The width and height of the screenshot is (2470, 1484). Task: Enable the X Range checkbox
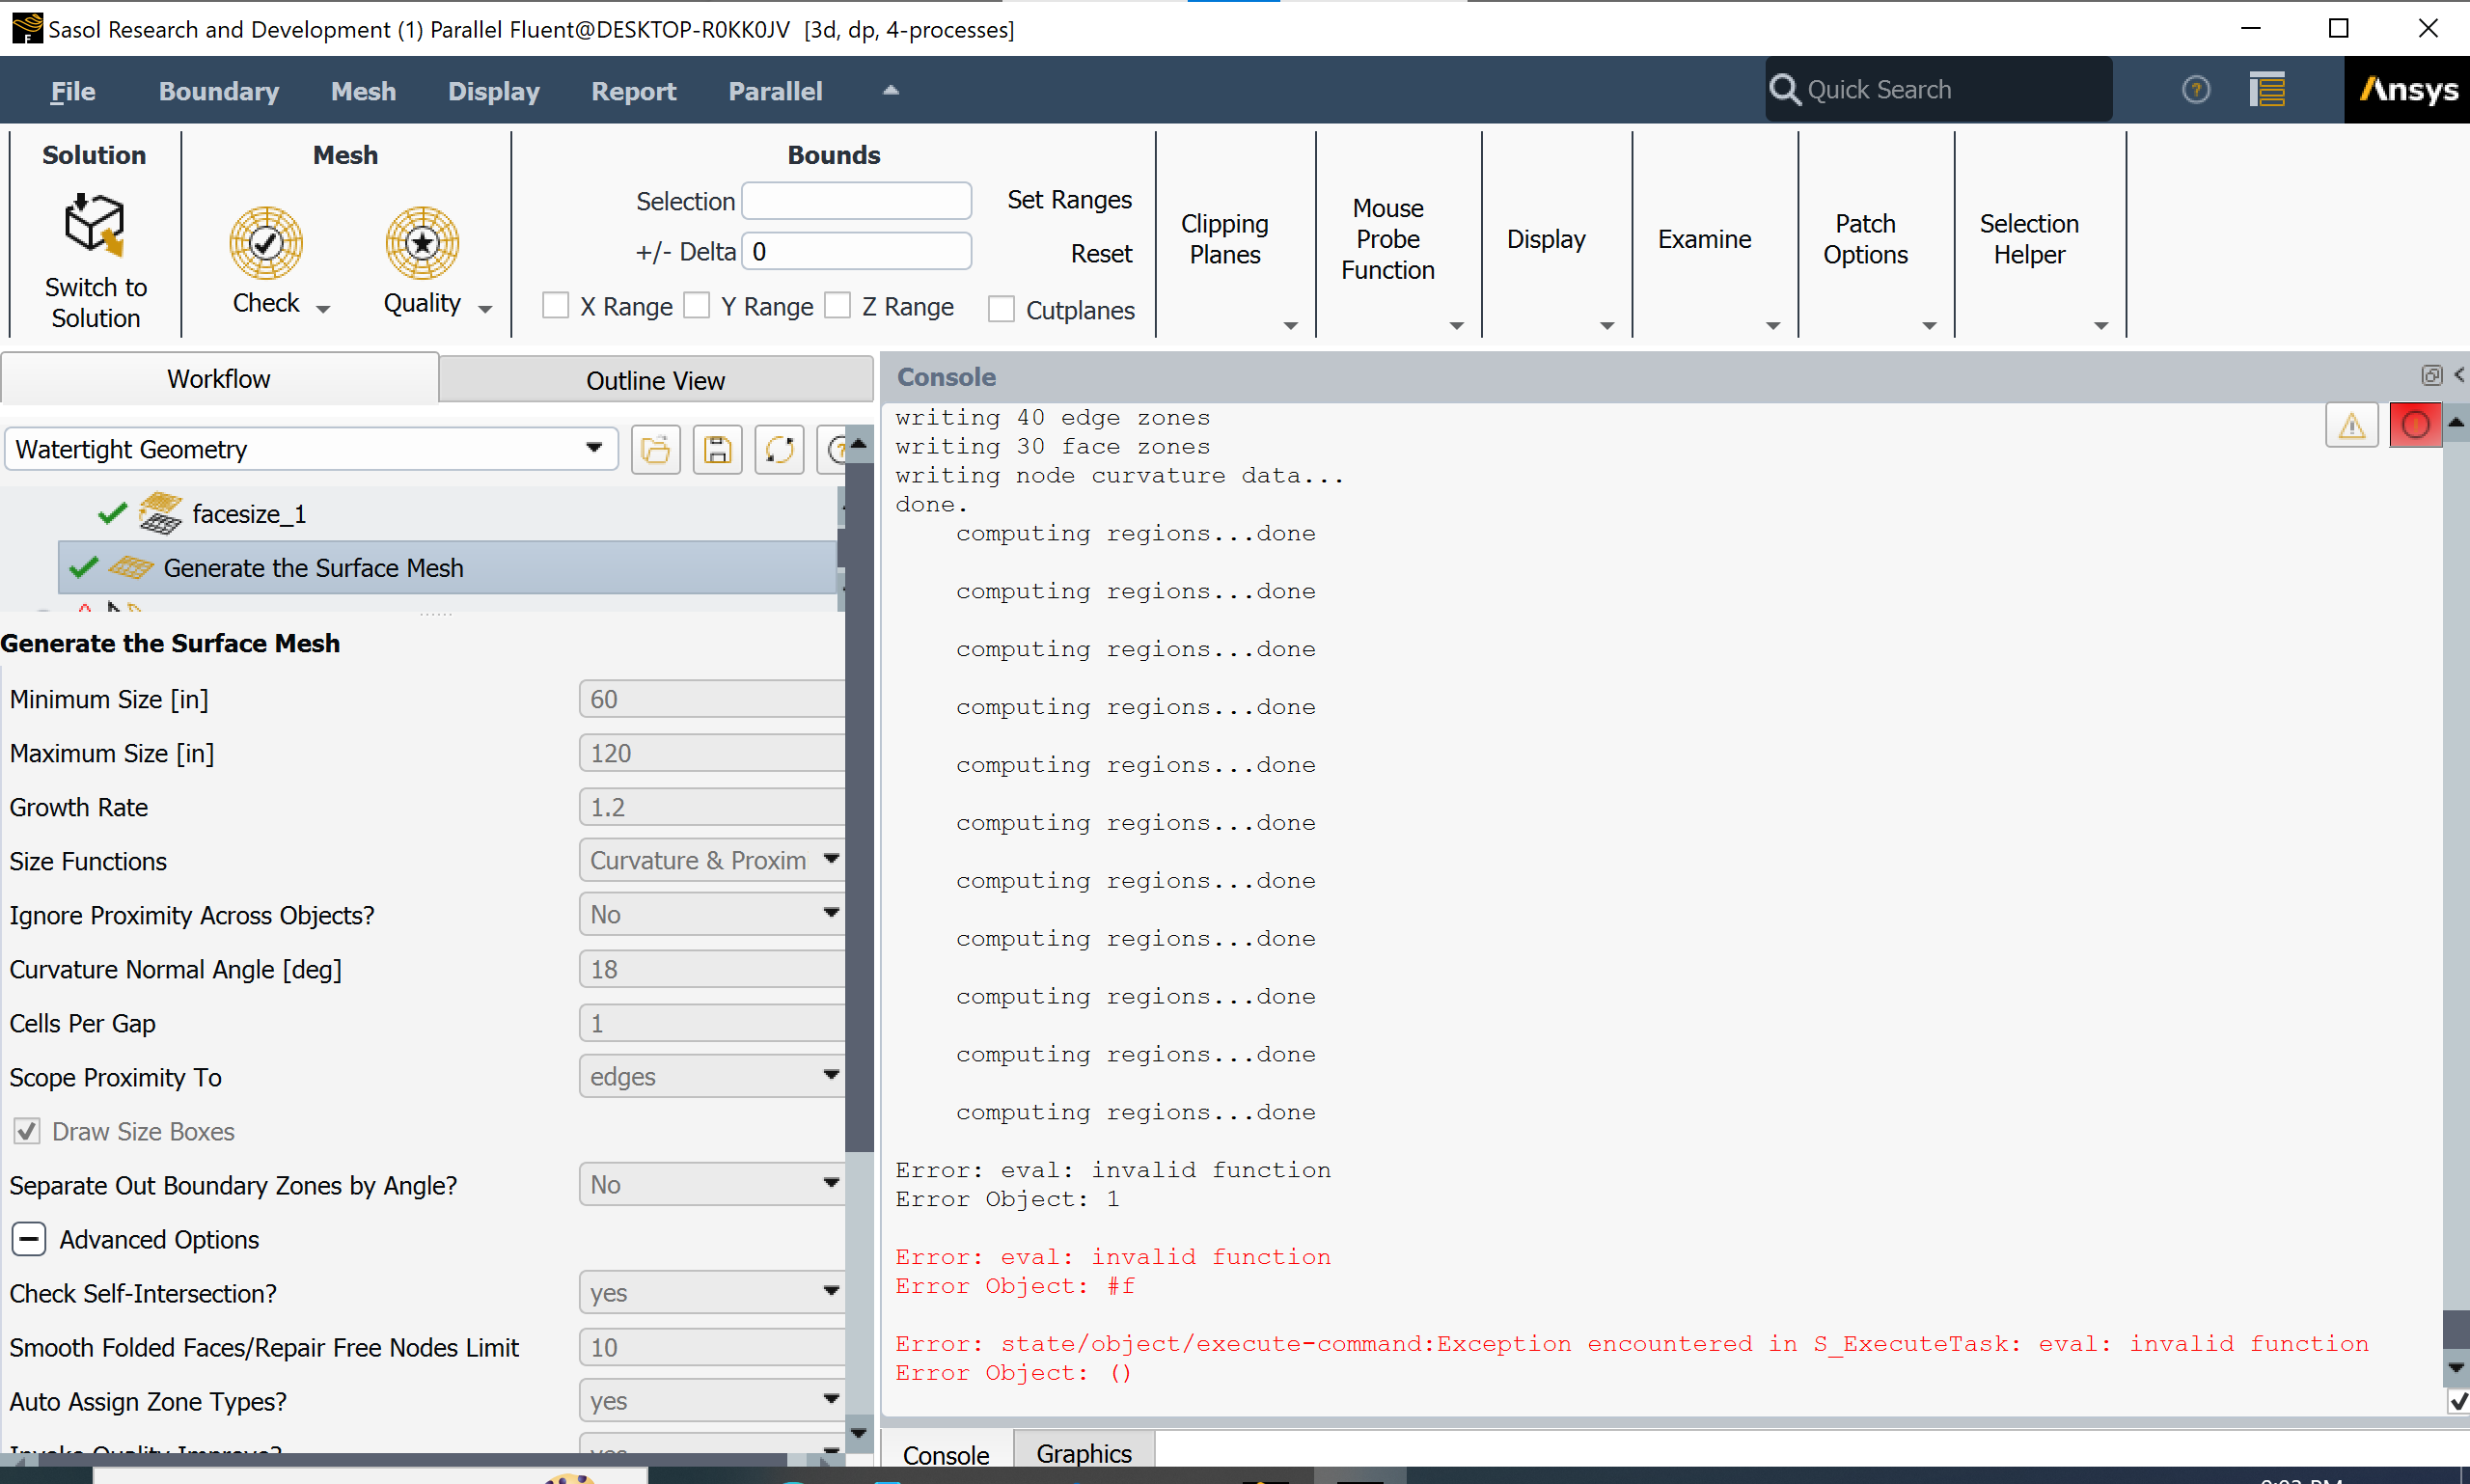coord(555,305)
